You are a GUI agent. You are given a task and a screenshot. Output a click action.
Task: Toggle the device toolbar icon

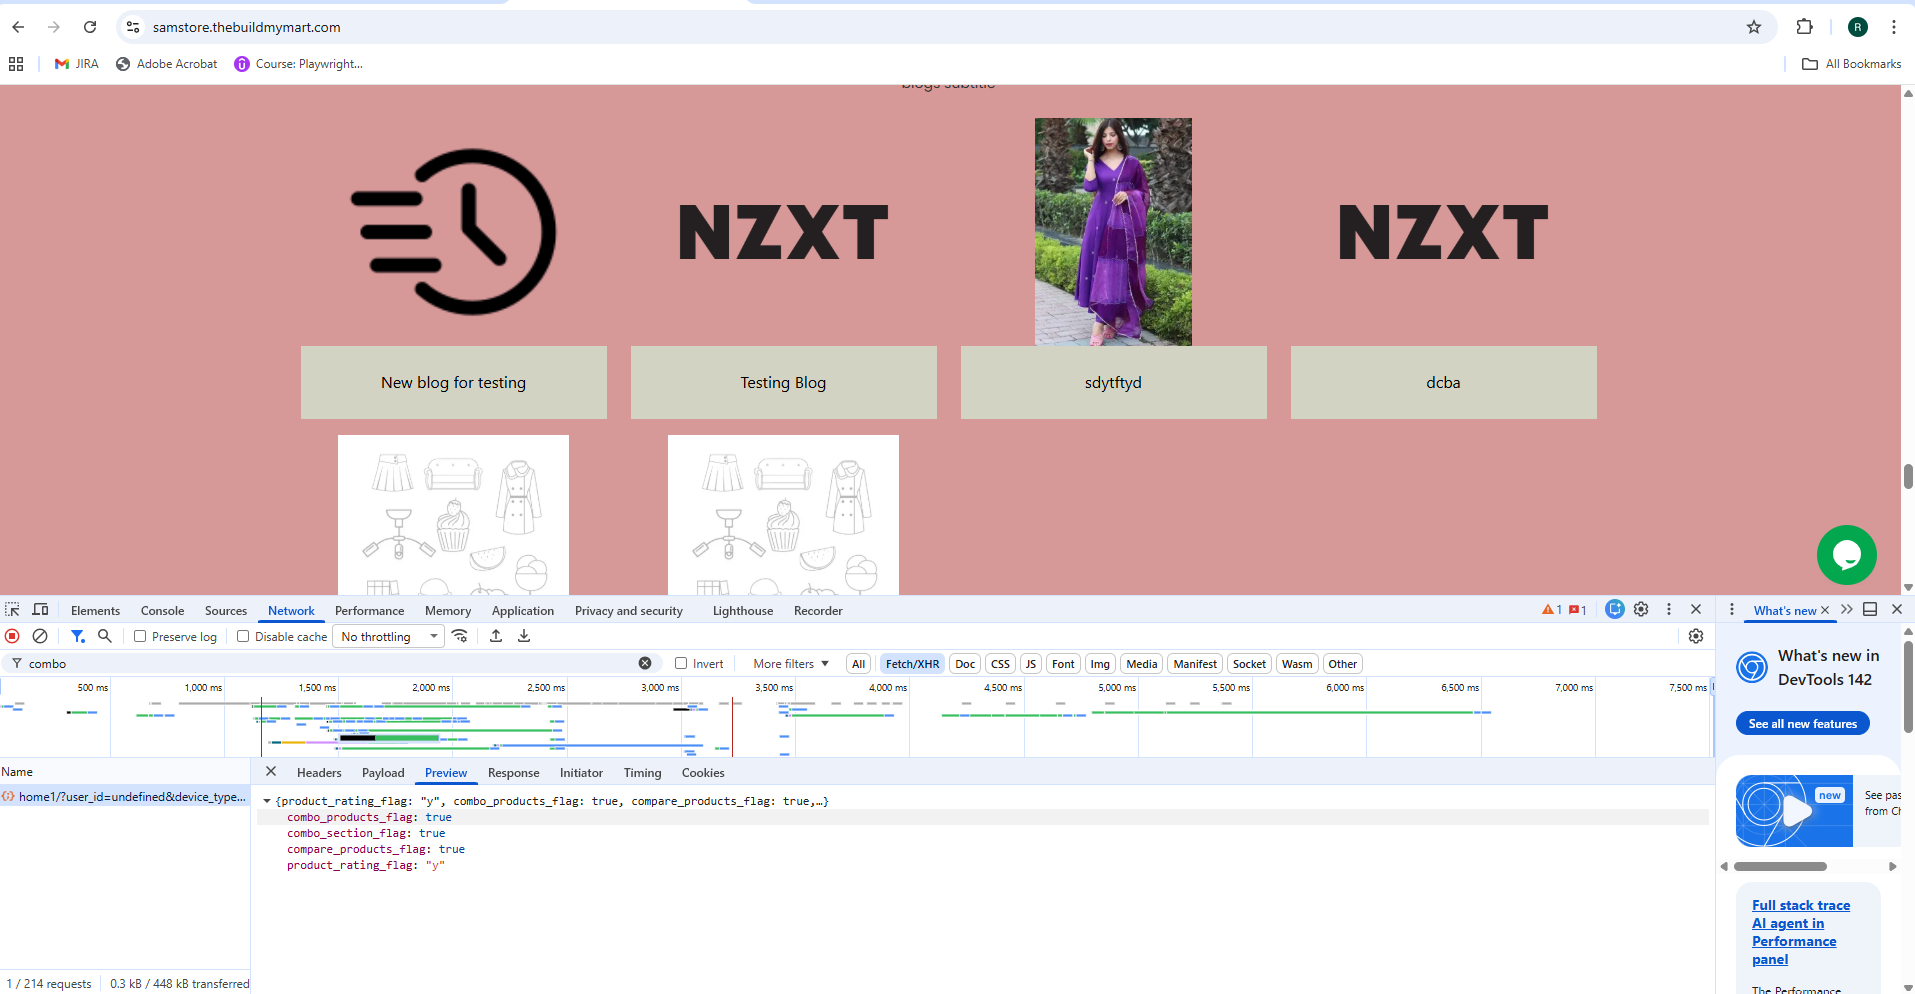click(x=41, y=610)
